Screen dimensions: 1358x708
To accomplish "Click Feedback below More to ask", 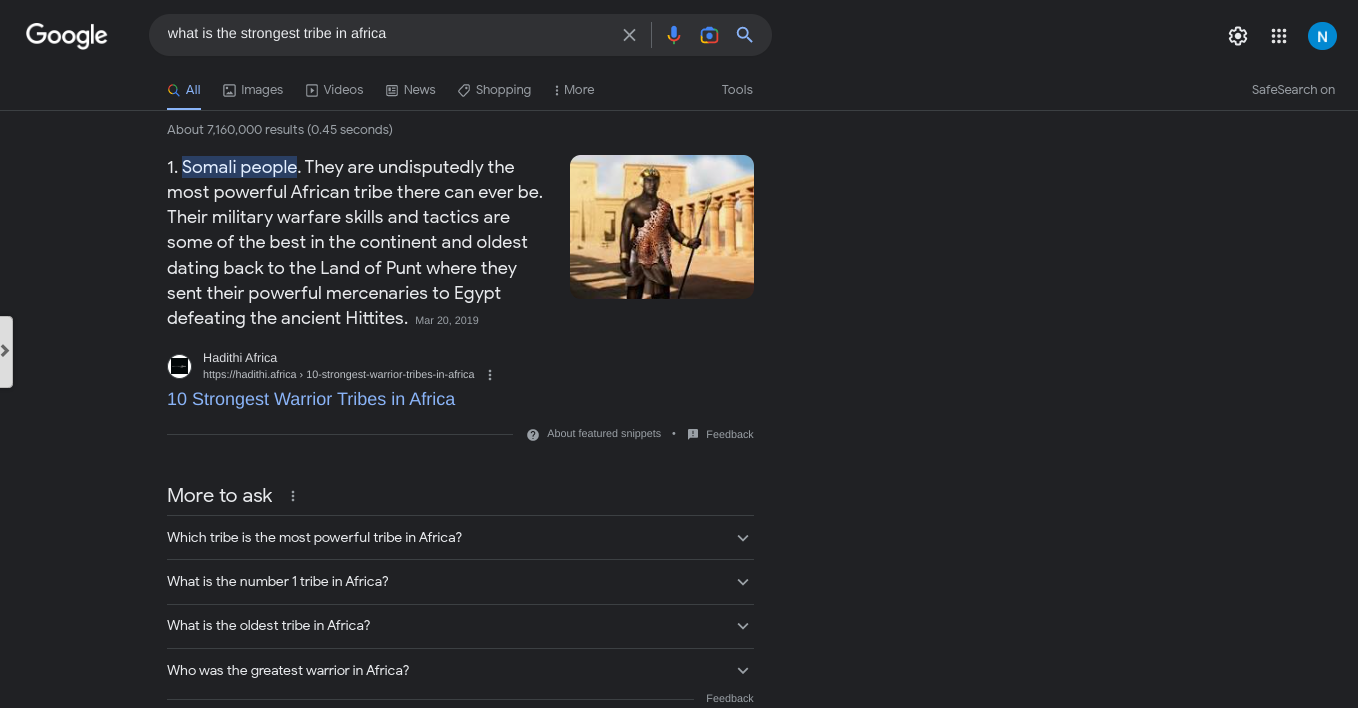I will click(729, 698).
